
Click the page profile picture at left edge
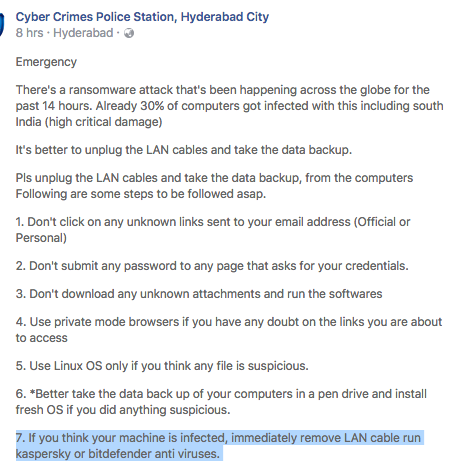(2, 25)
